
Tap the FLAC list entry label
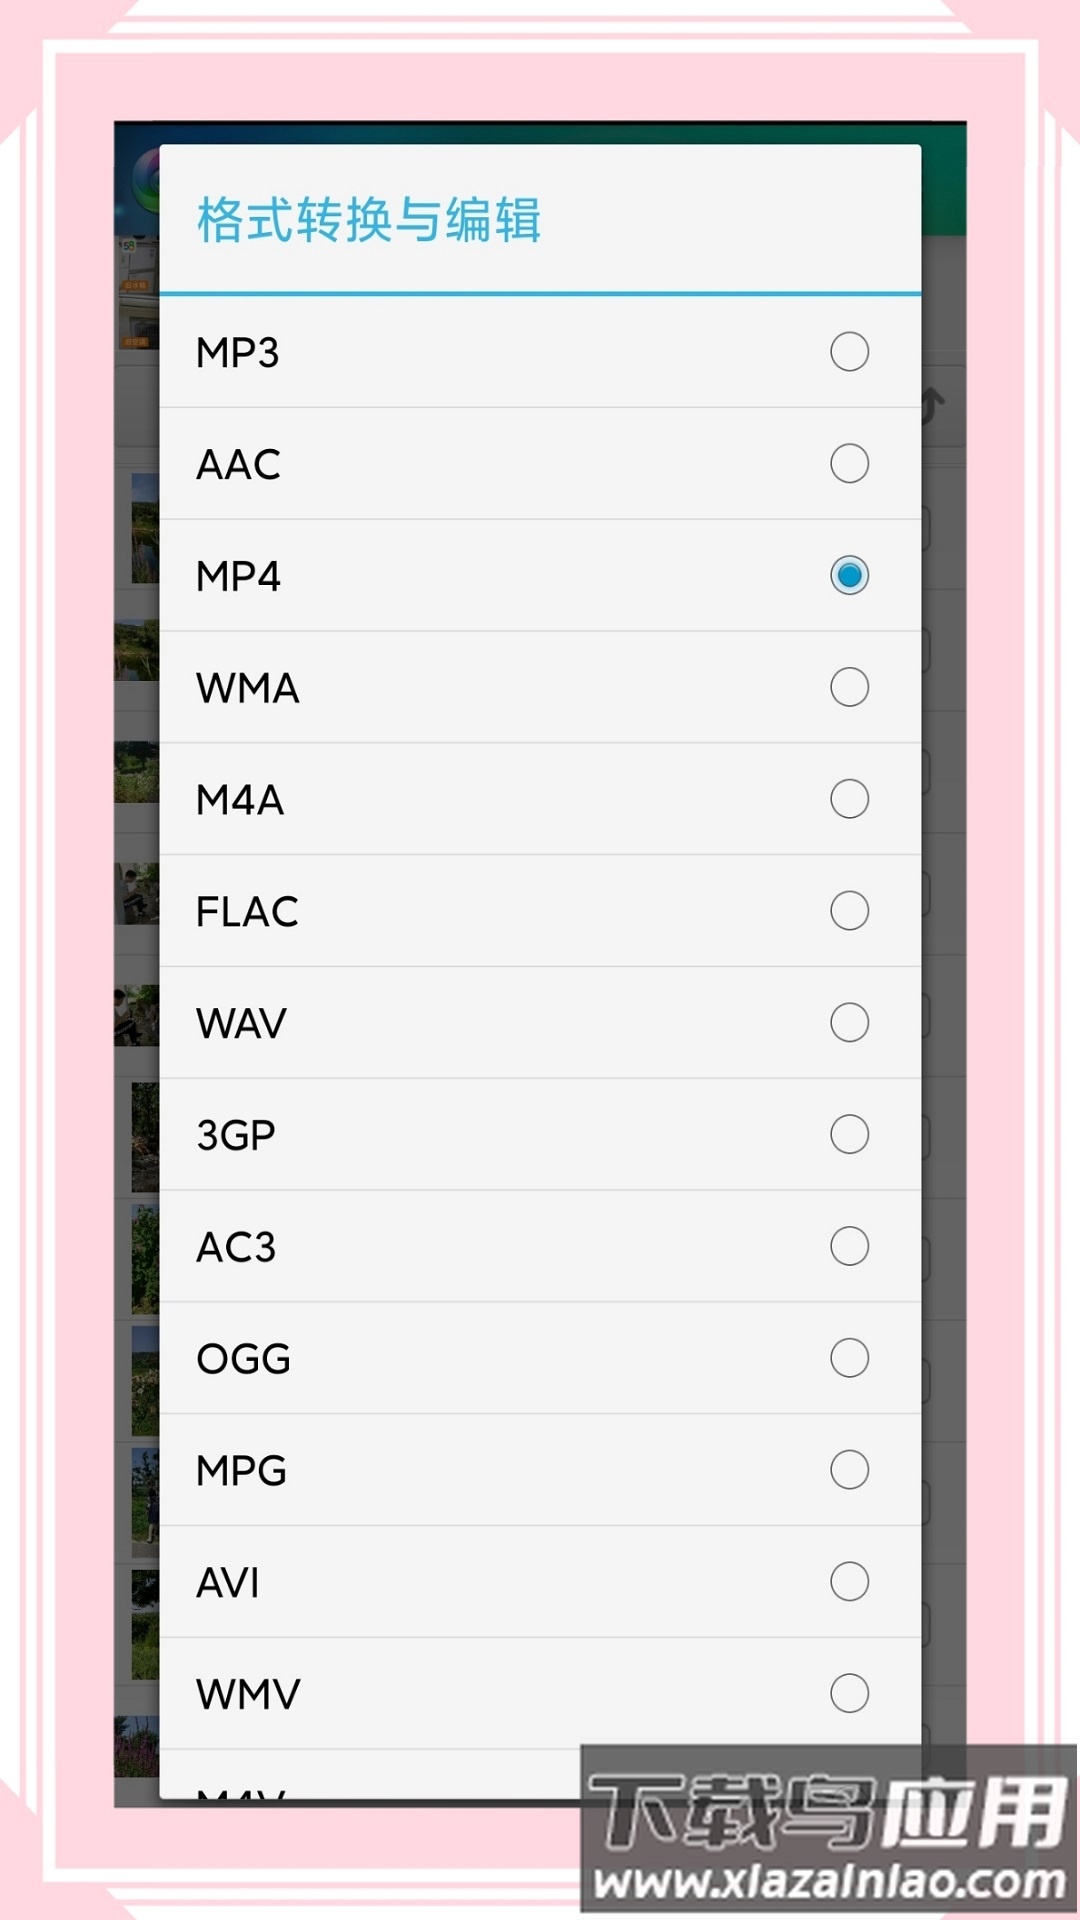(247, 912)
